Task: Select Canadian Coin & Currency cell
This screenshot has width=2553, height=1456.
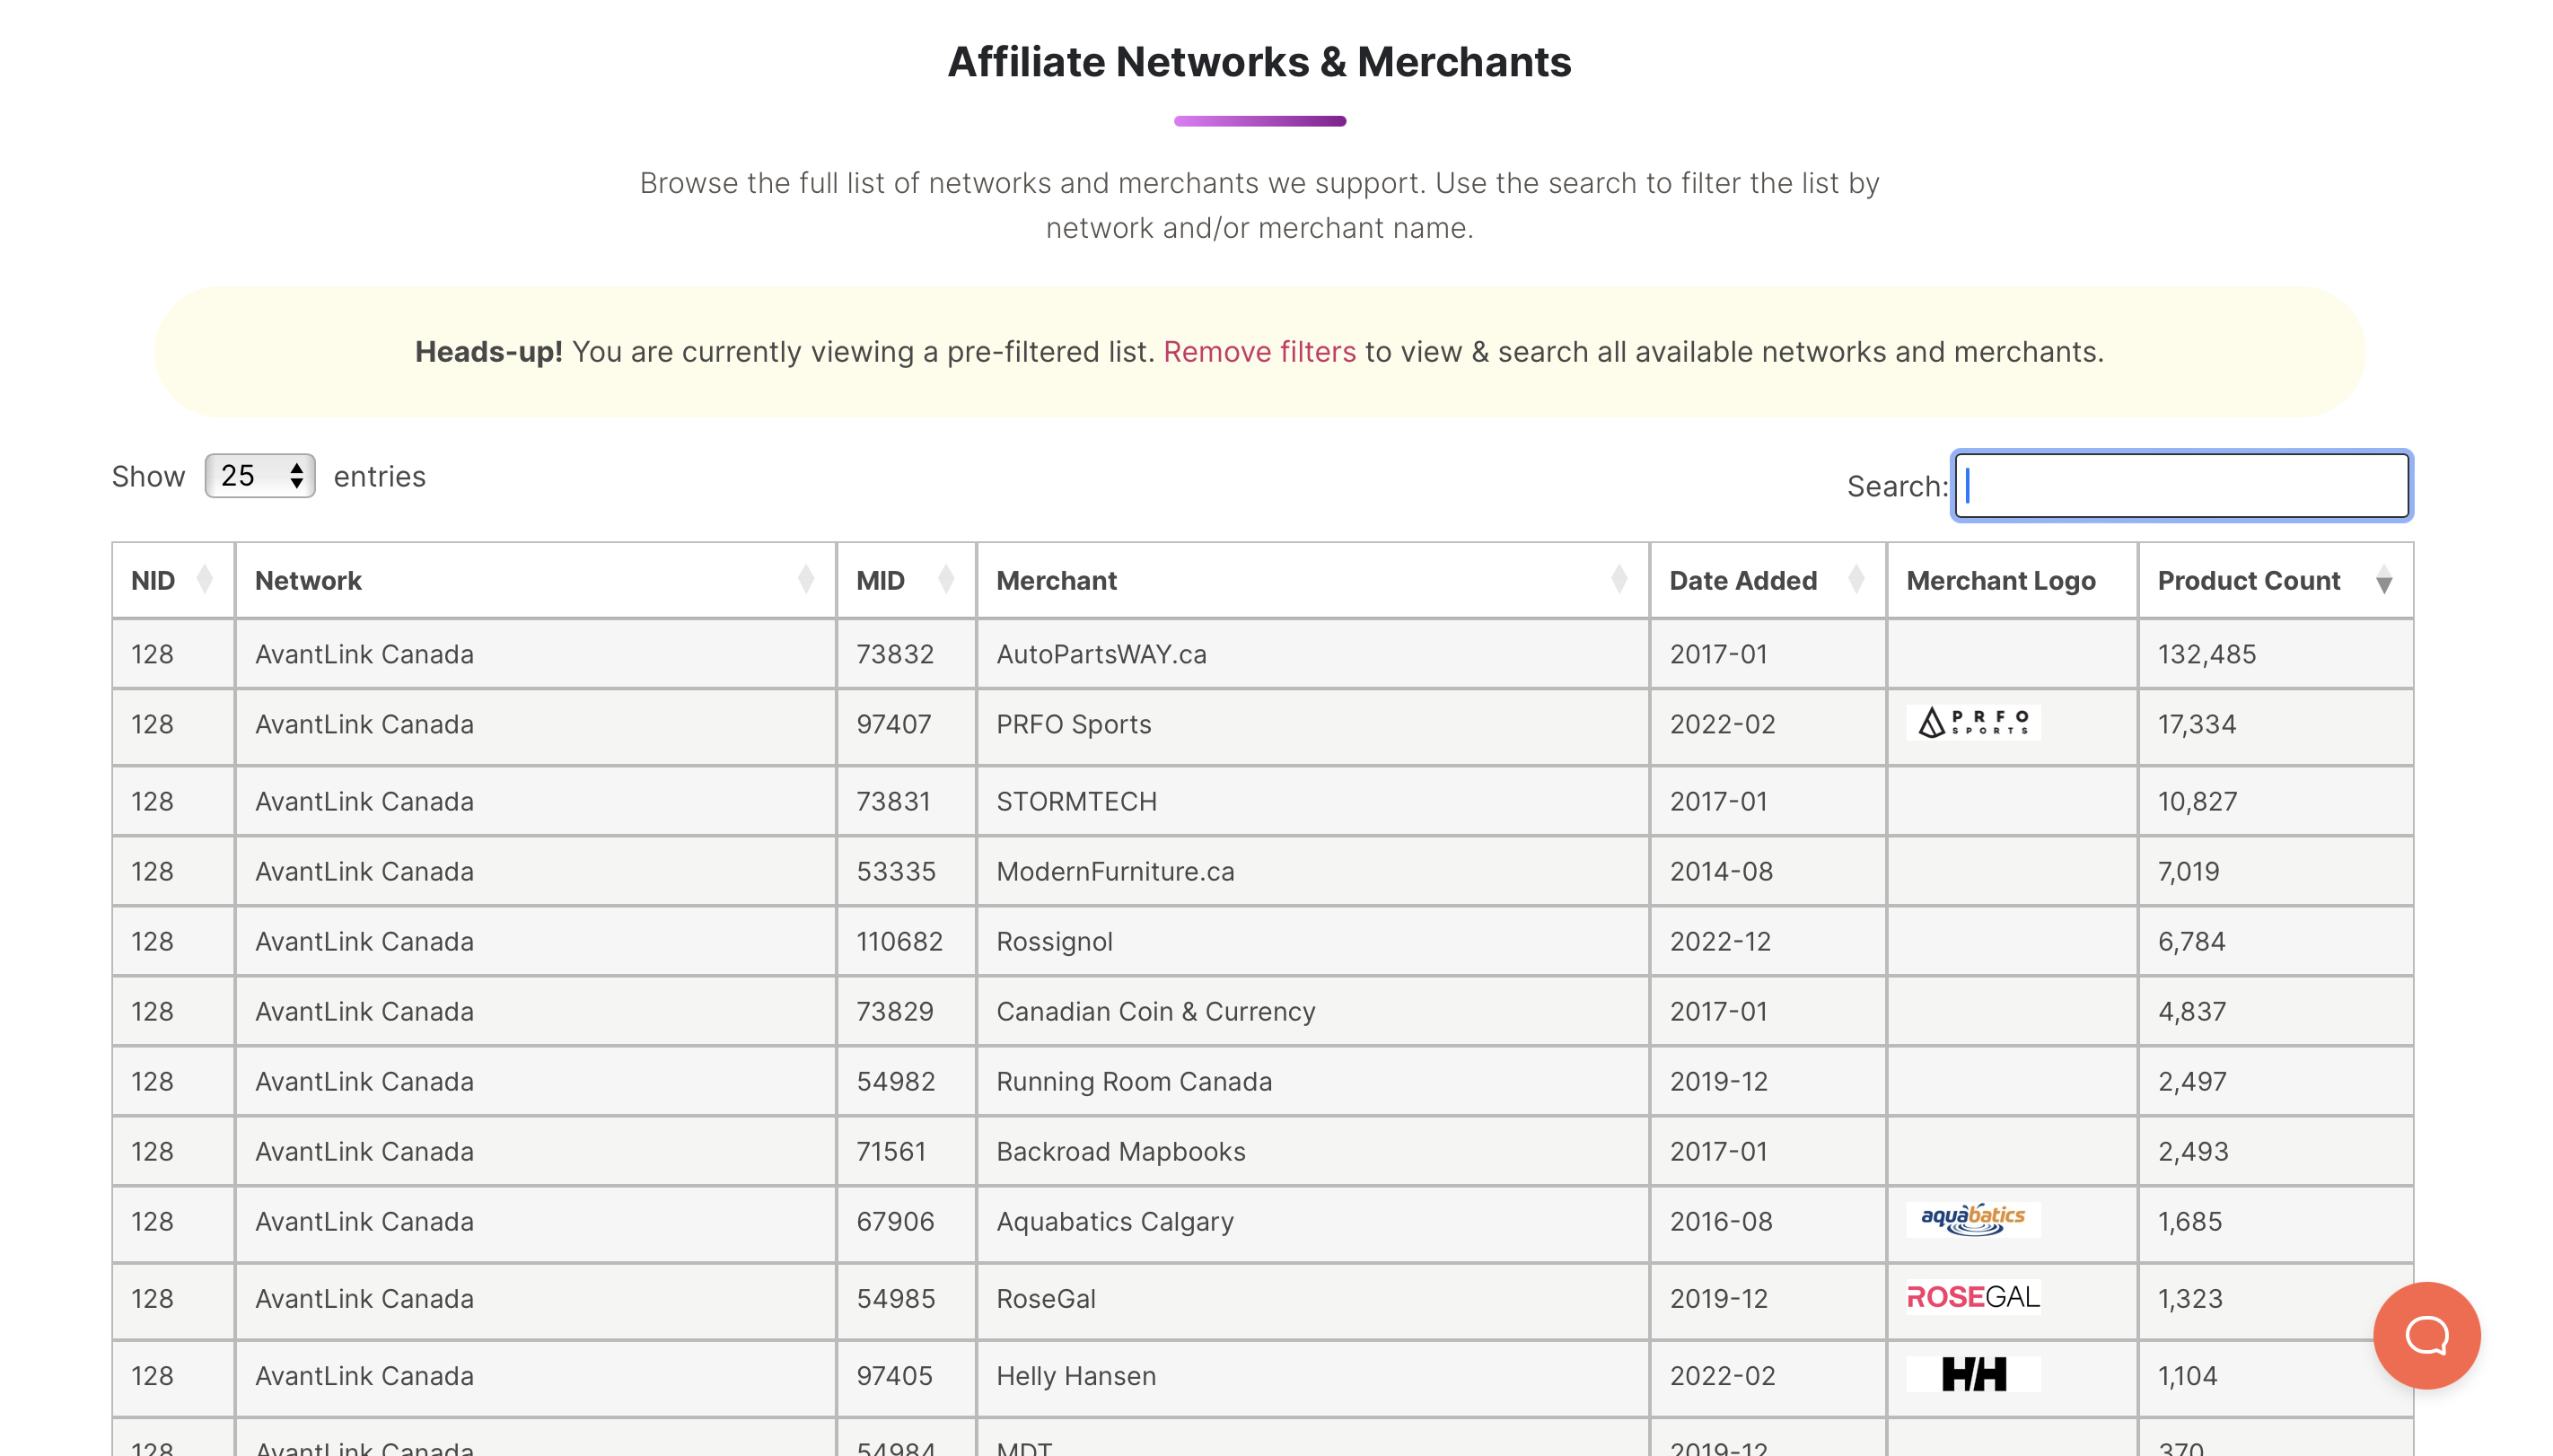Action: click(1312, 1011)
